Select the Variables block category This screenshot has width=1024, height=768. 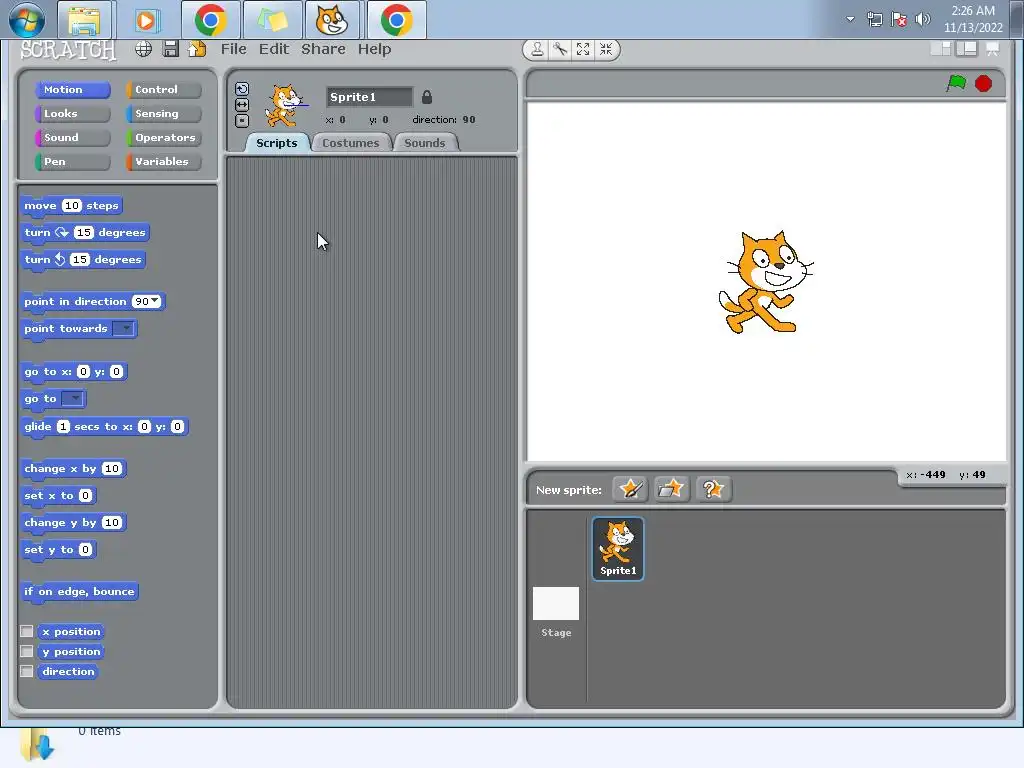[x=163, y=162]
